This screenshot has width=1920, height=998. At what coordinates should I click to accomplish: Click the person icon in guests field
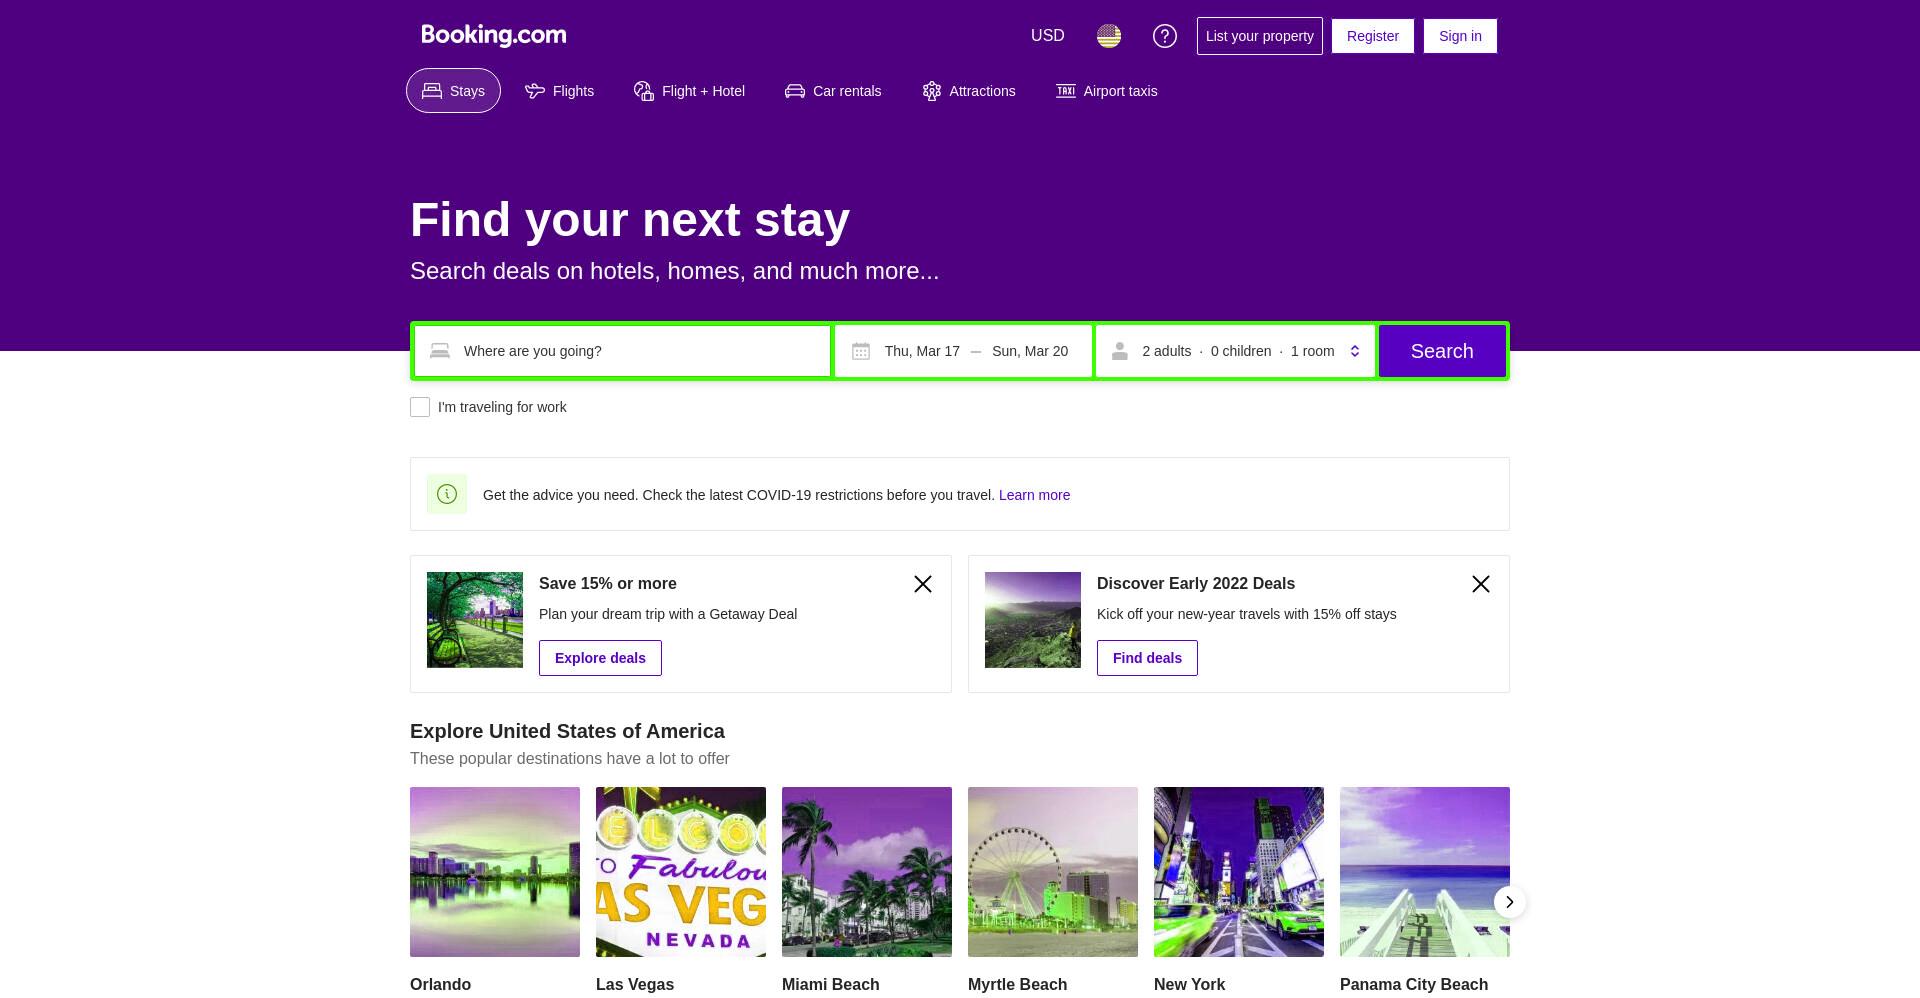(1120, 351)
